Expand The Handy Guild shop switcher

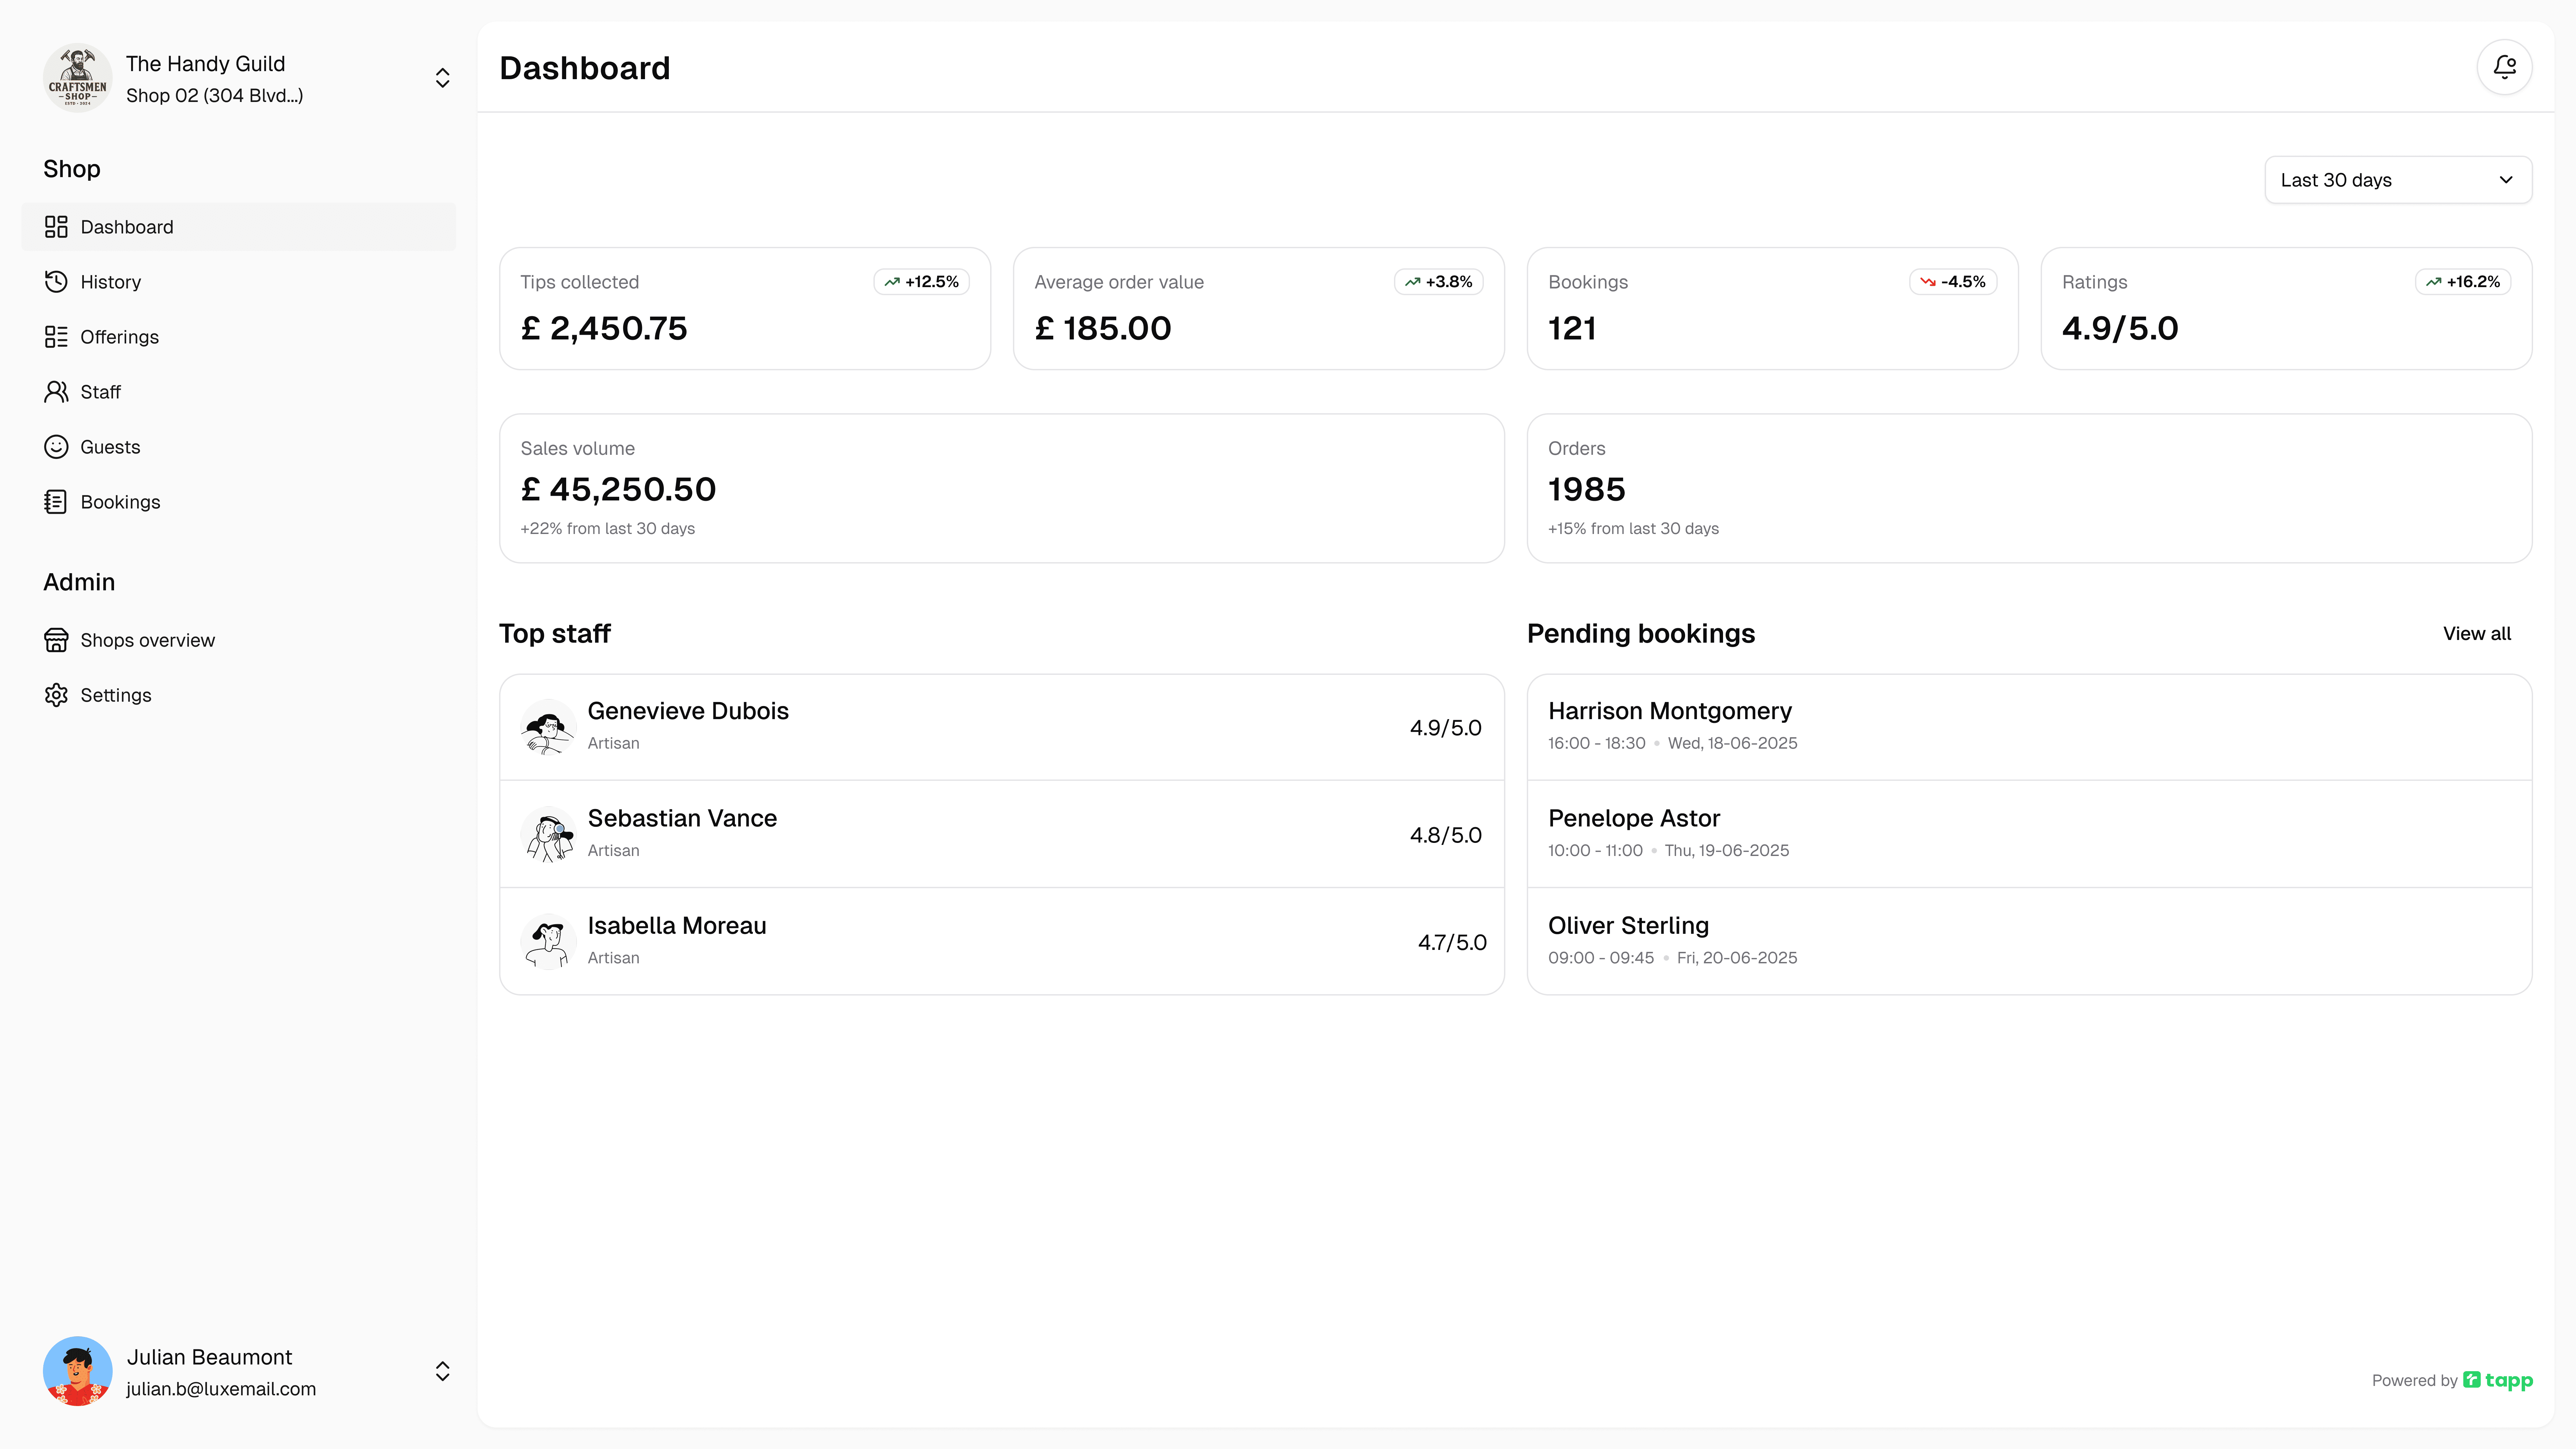pyautogui.click(x=442, y=78)
